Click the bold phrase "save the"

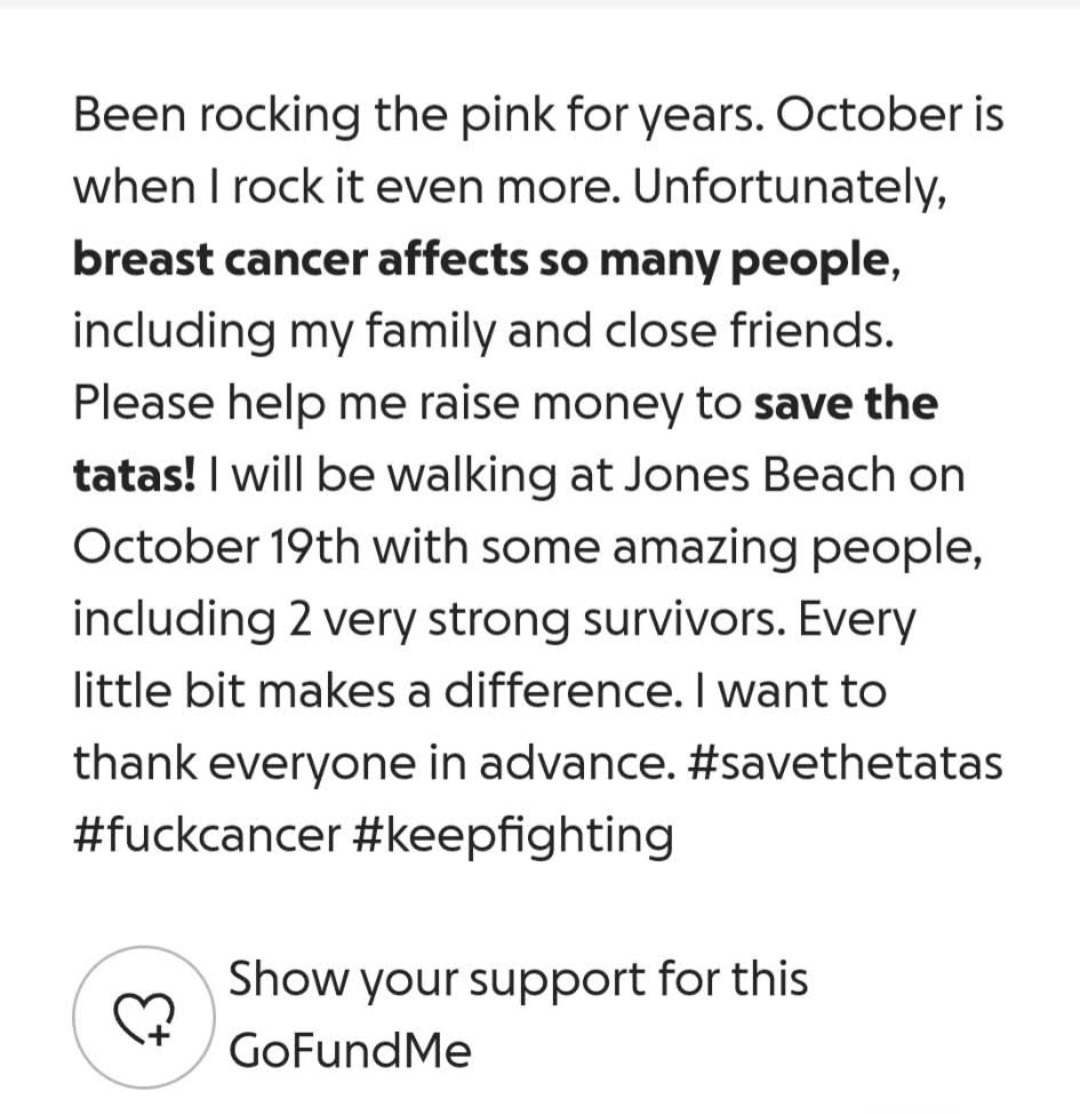(845, 405)
